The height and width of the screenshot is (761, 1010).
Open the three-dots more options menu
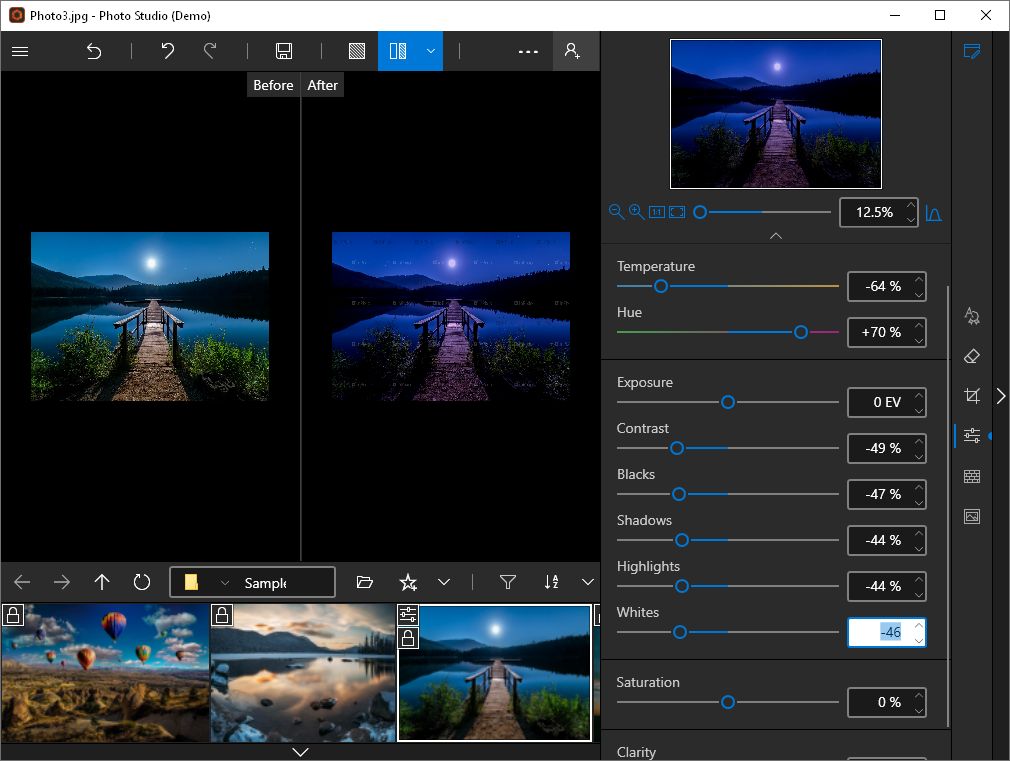[x=528, y=51]
